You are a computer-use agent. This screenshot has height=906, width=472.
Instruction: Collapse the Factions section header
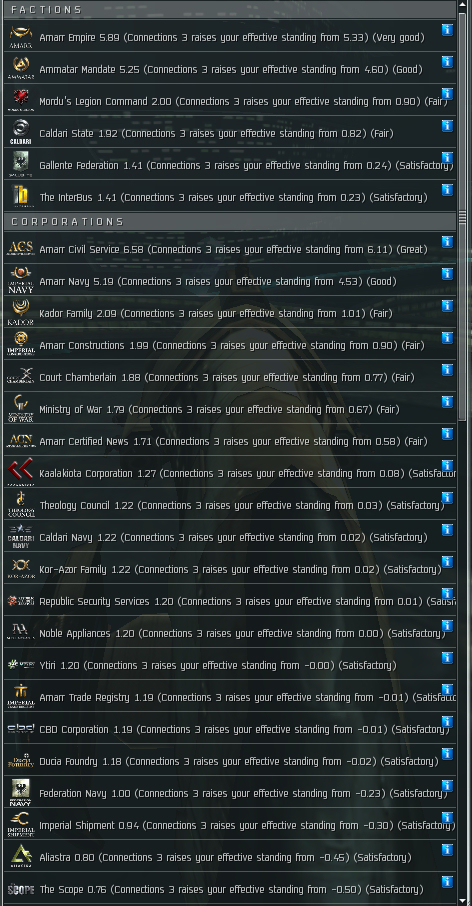tap(230, 10)
